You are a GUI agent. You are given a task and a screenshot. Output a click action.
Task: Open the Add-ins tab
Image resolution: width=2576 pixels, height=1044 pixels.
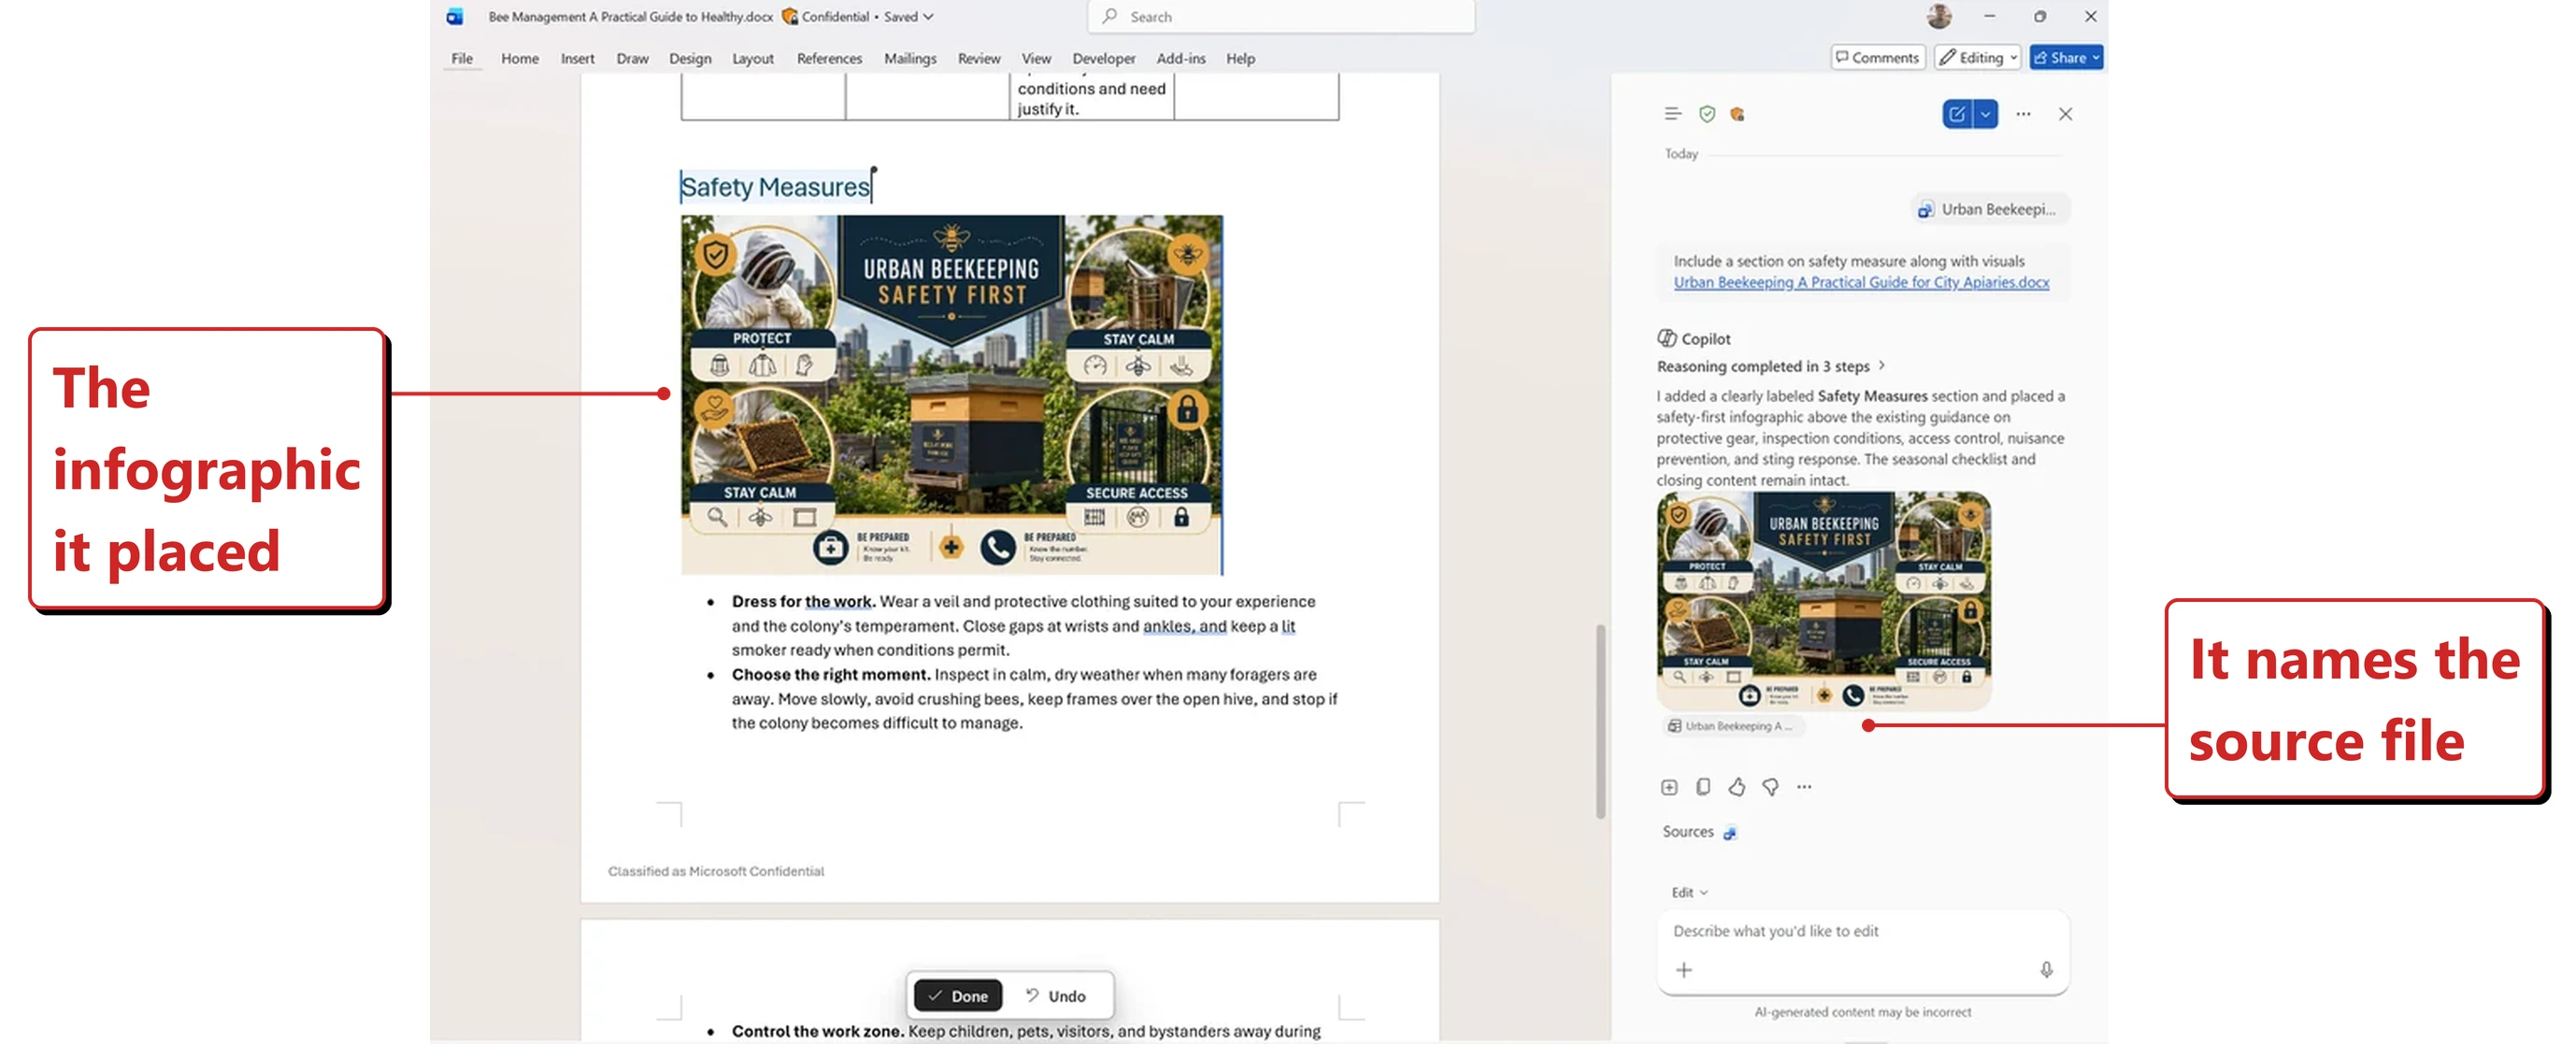click(x=1181, y=58)
